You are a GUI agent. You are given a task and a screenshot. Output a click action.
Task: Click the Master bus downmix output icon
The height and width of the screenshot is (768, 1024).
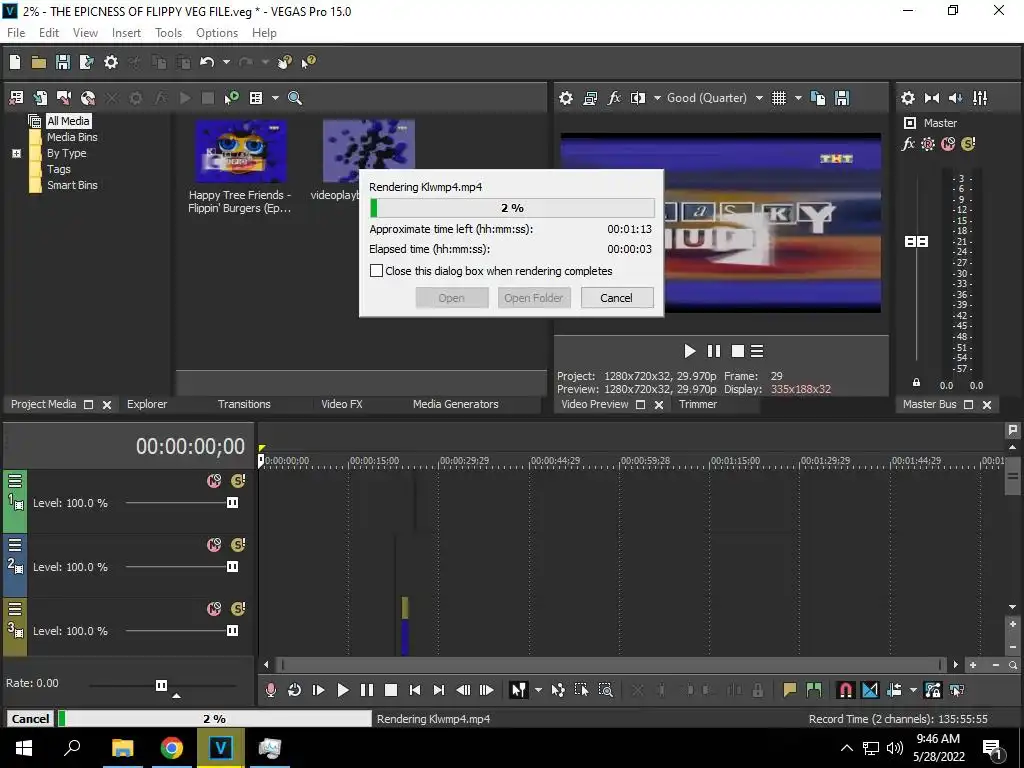[932, 98]
